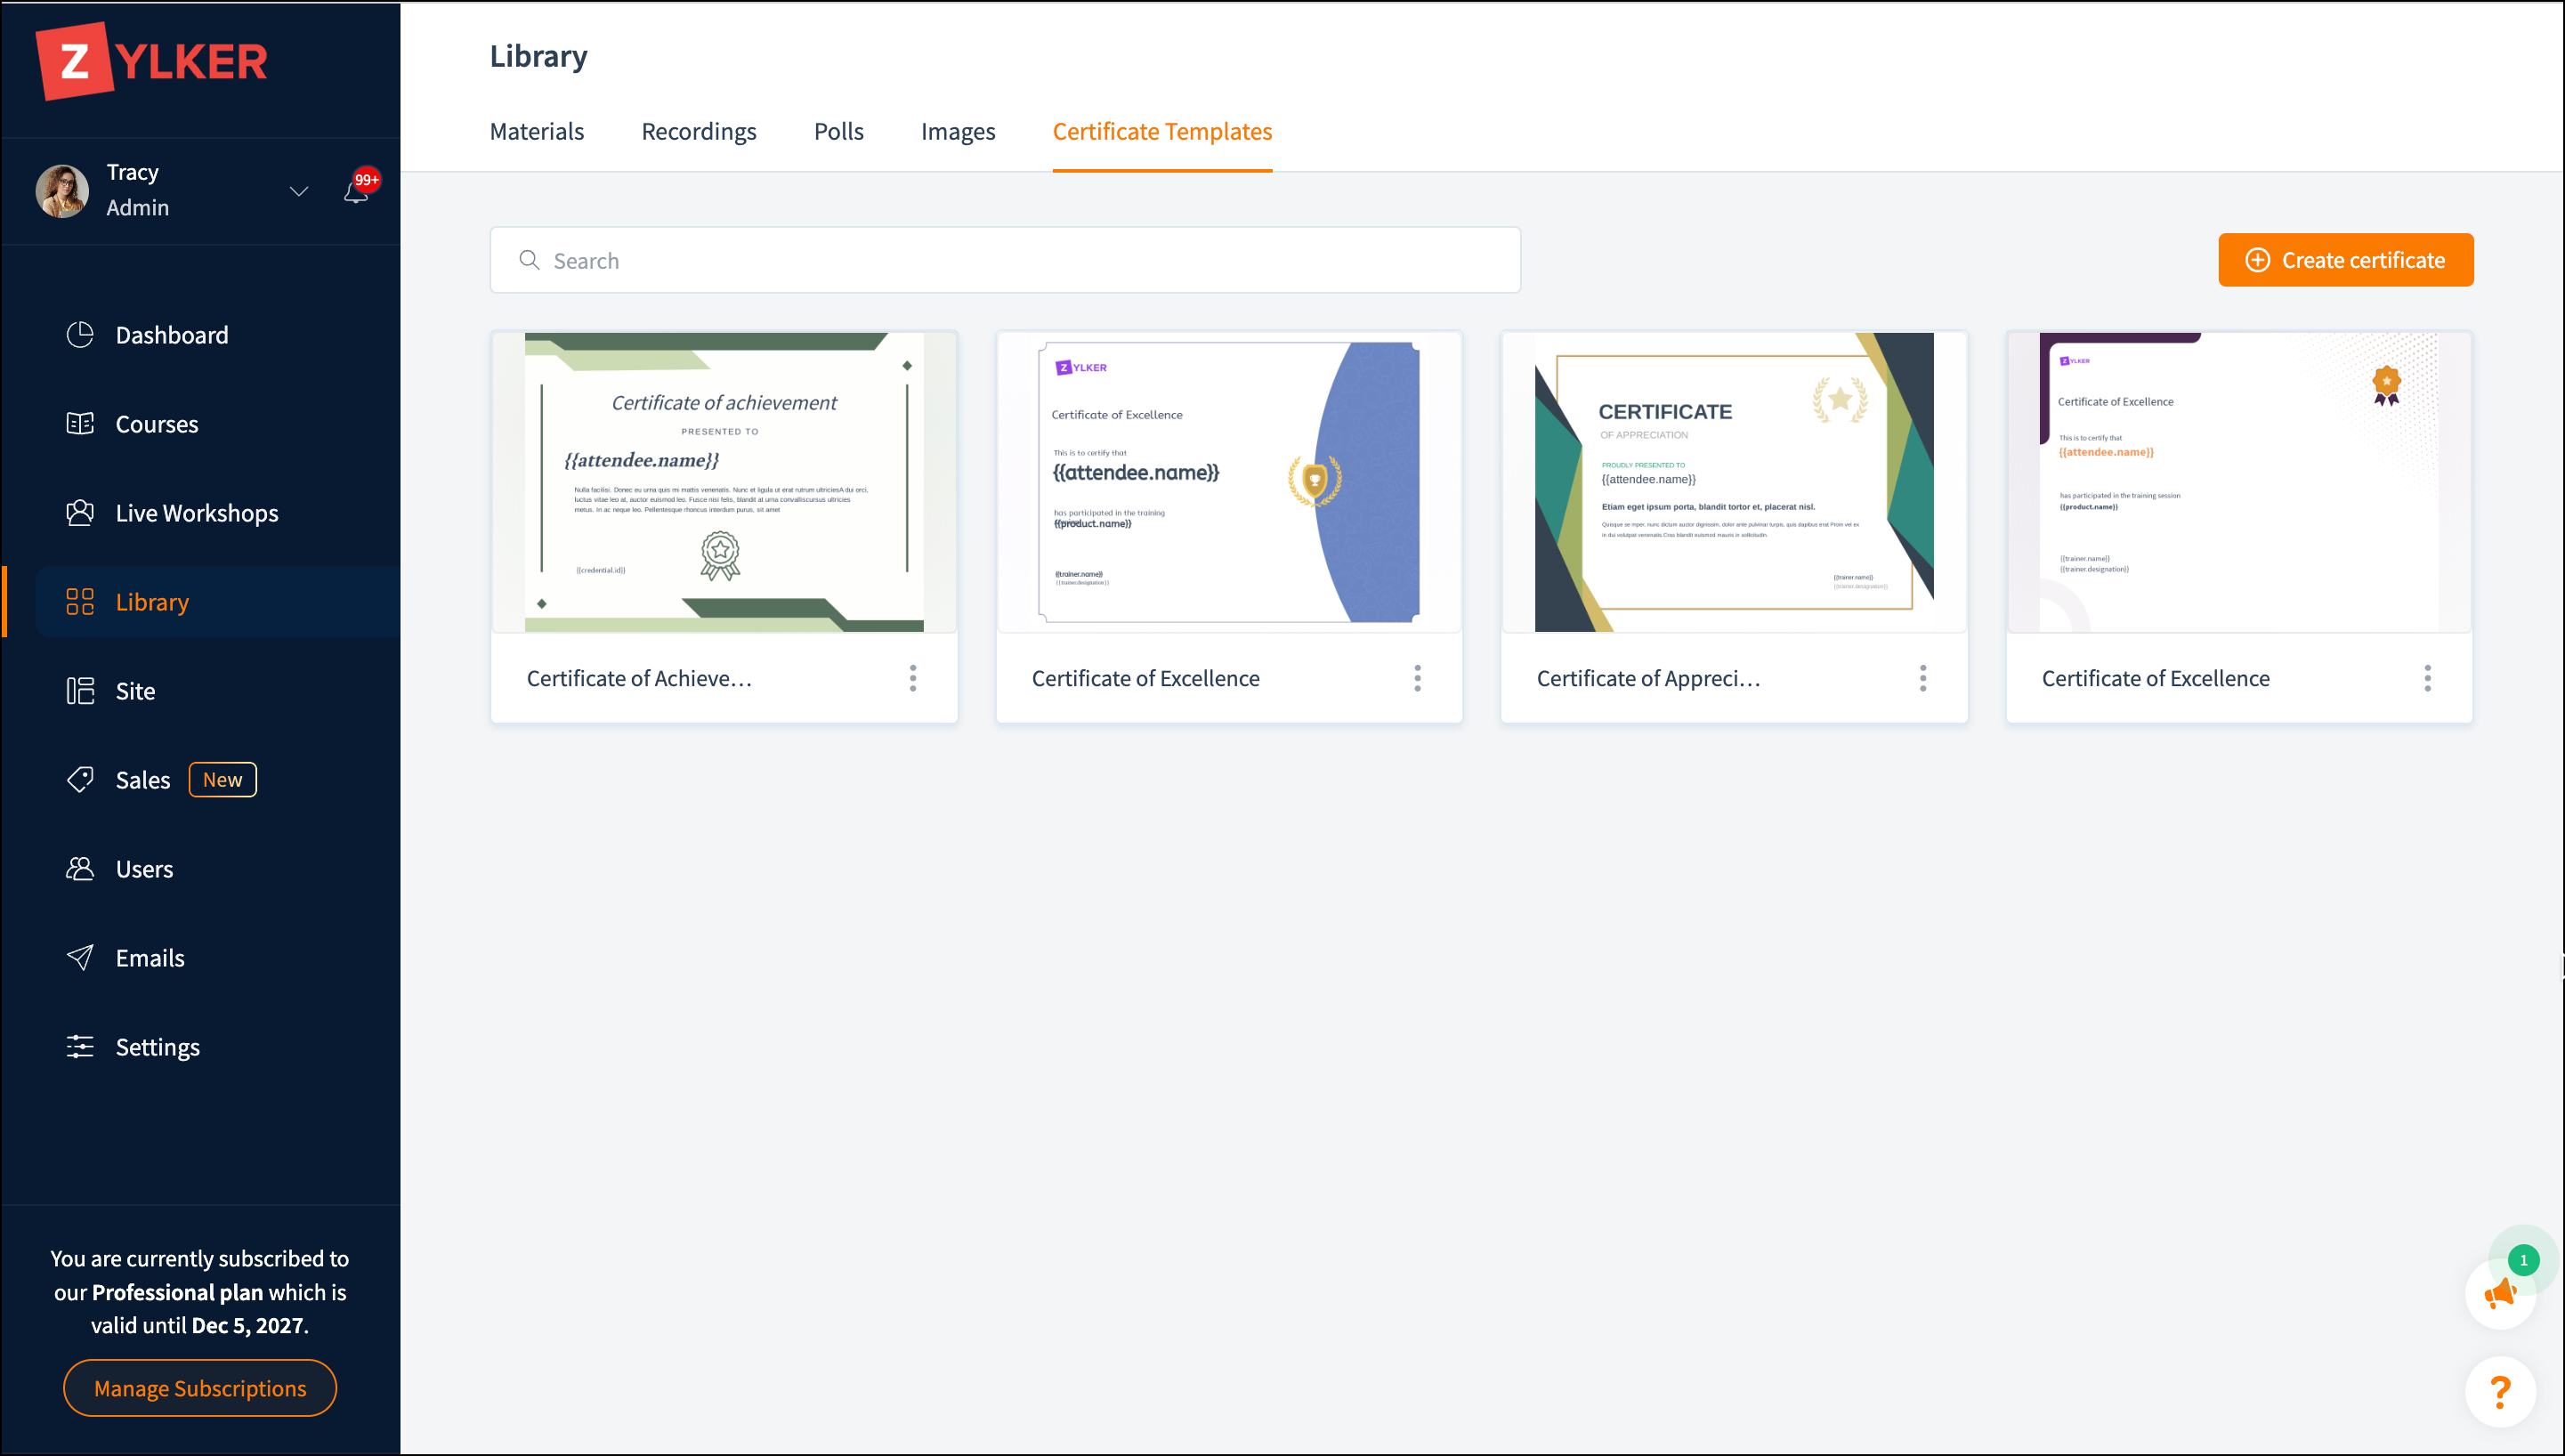The height and width of the screenshot is (1456, 2565).
Task: Switch to the Recordings tab
Action: 698,132
